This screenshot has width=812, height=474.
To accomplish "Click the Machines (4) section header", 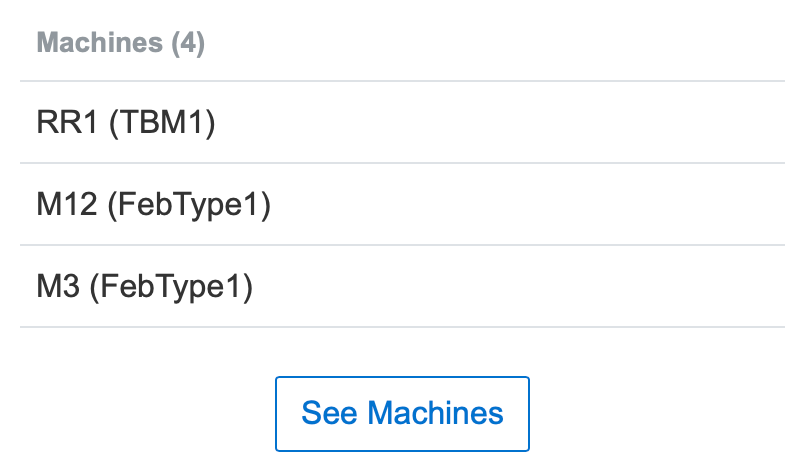I will pyautogui.click(x=121, y=44).
